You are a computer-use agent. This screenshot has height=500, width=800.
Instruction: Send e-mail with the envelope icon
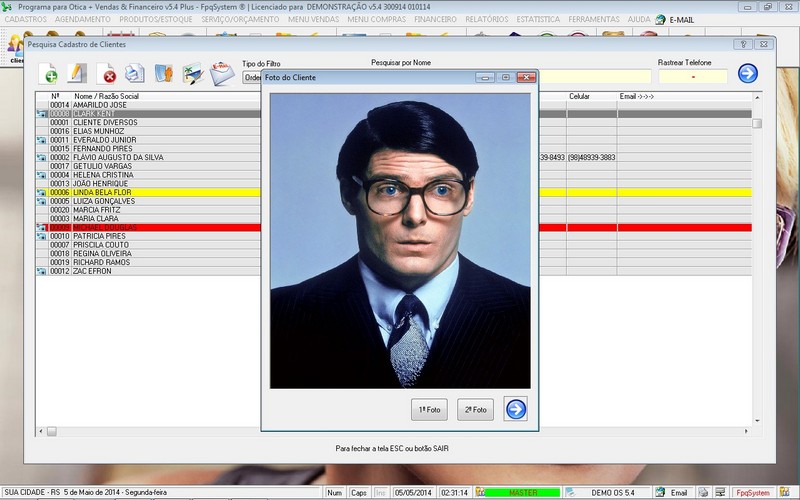click(x=222, y=73)
